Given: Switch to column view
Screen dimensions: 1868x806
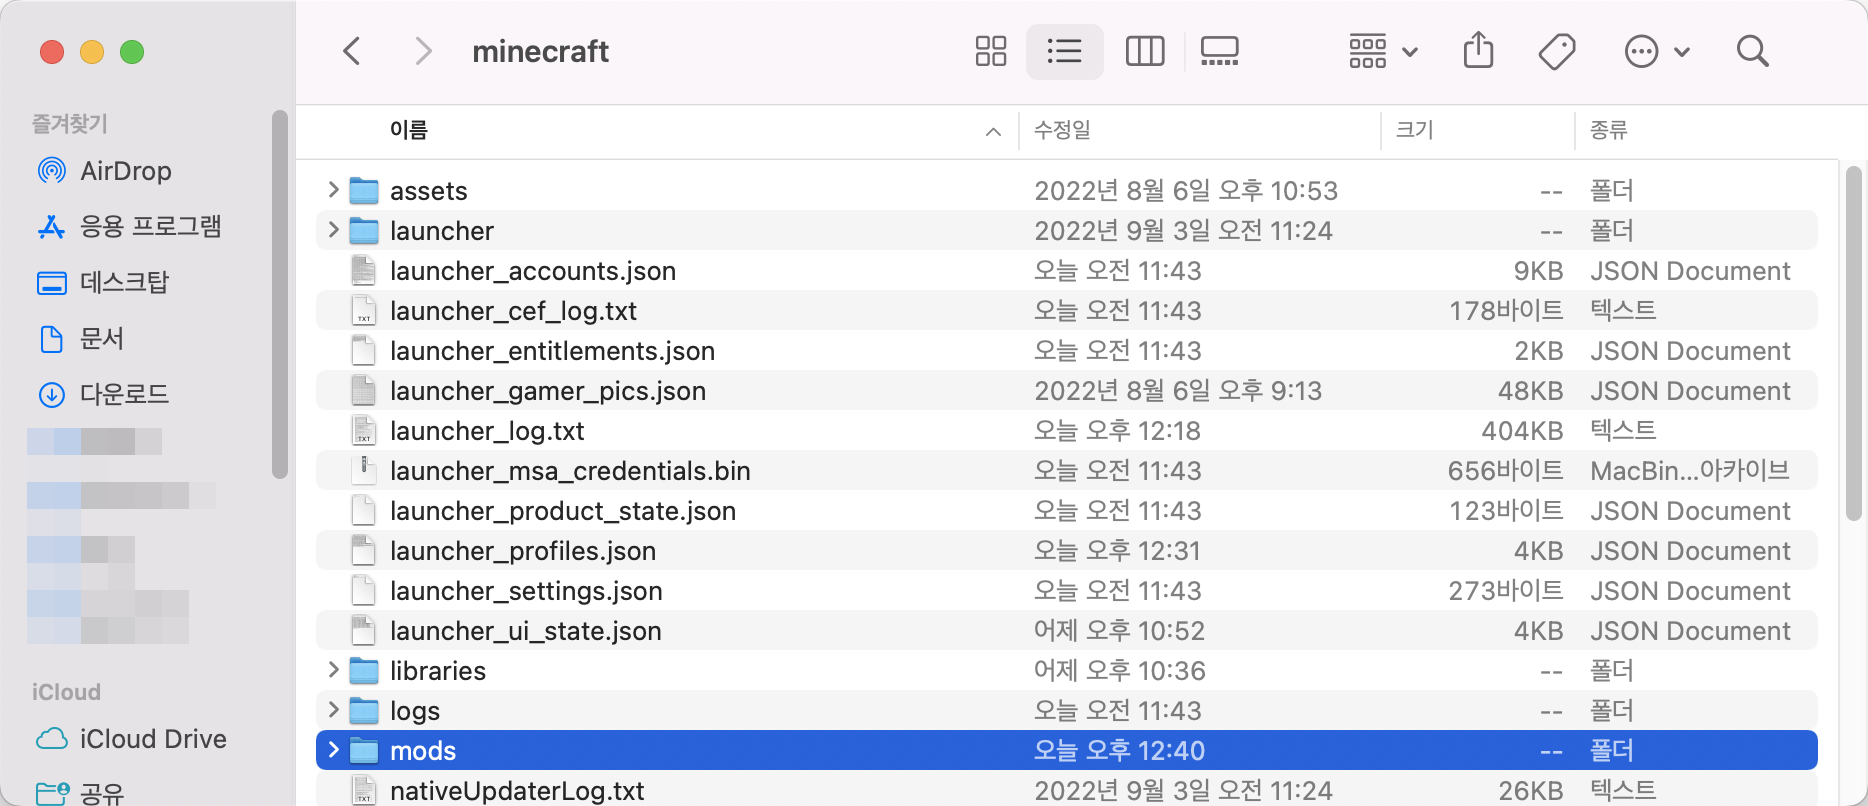Looking at the screenshot, I should pyautogui.click(x=1145, y=51).
